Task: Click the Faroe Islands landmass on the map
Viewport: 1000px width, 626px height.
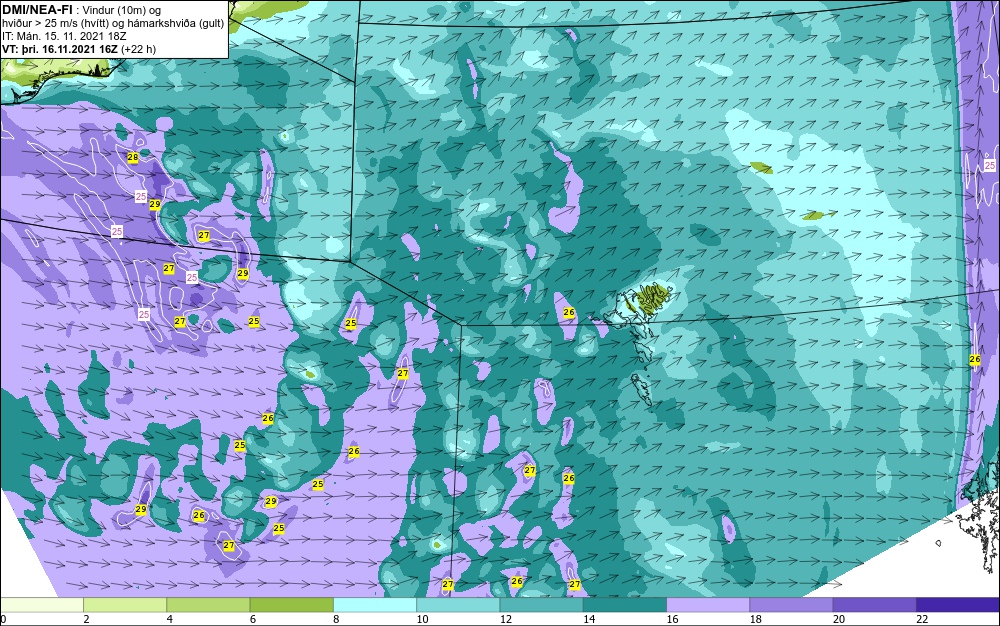Action: coord(649,300)
